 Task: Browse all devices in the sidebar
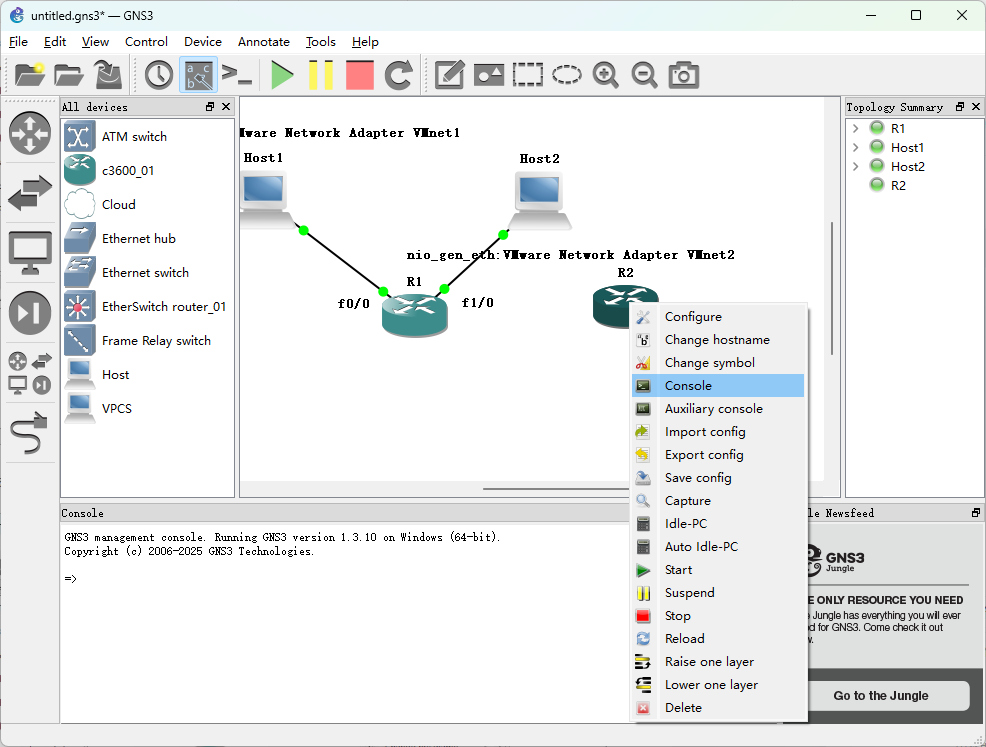[30, 372]
